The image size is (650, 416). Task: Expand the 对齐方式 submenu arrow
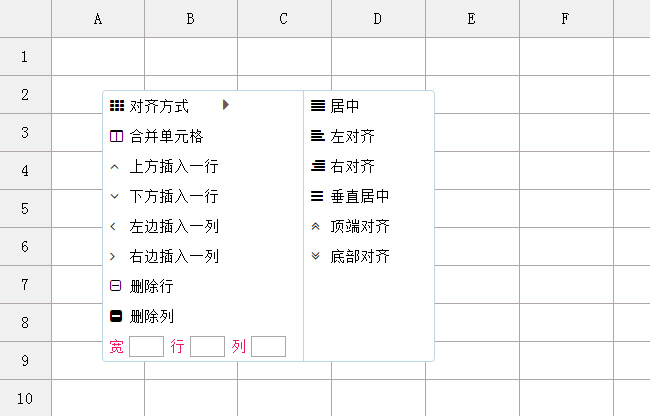pyautogui.click(x=226, y=105)
